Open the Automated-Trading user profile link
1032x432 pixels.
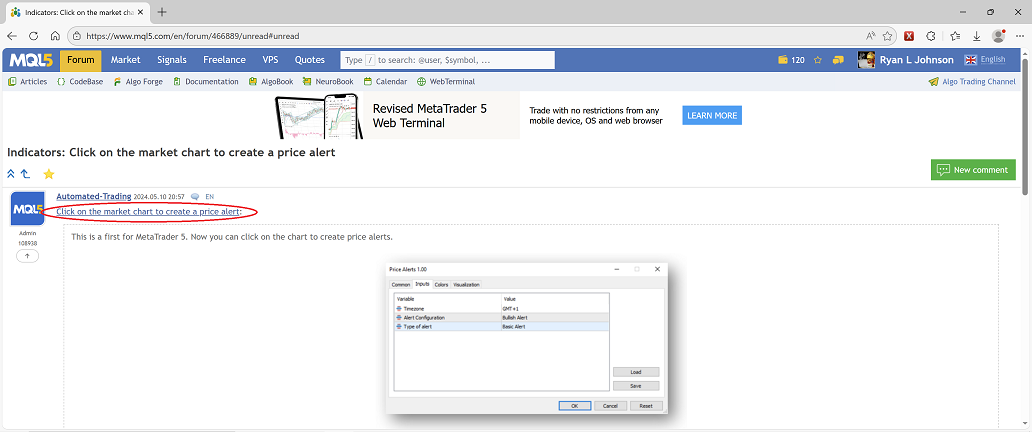pyautogui.click(x=93, y=196)
